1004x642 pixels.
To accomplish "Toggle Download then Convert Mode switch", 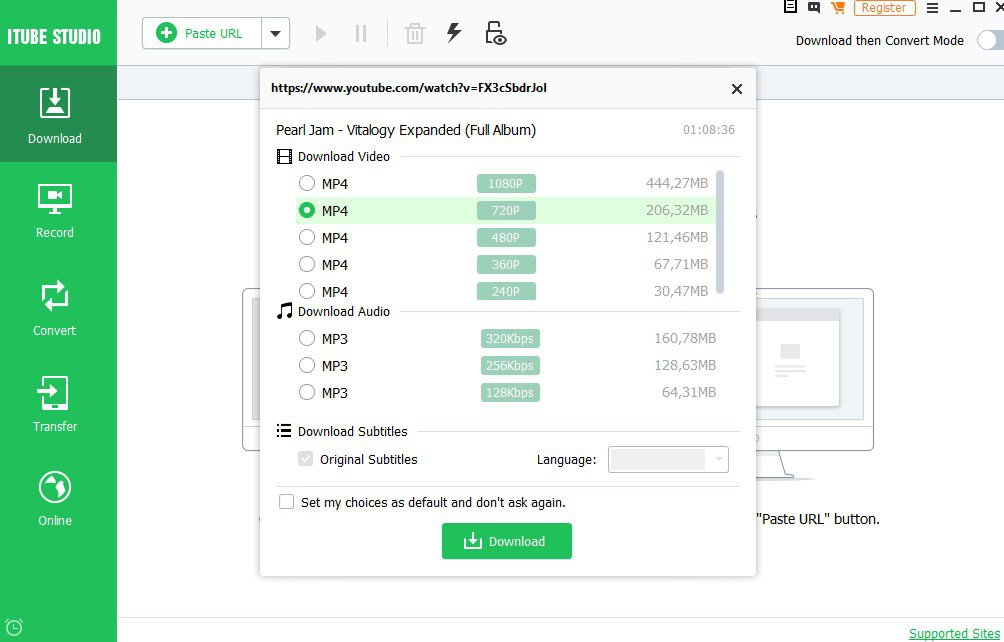I will click(989, 40).
